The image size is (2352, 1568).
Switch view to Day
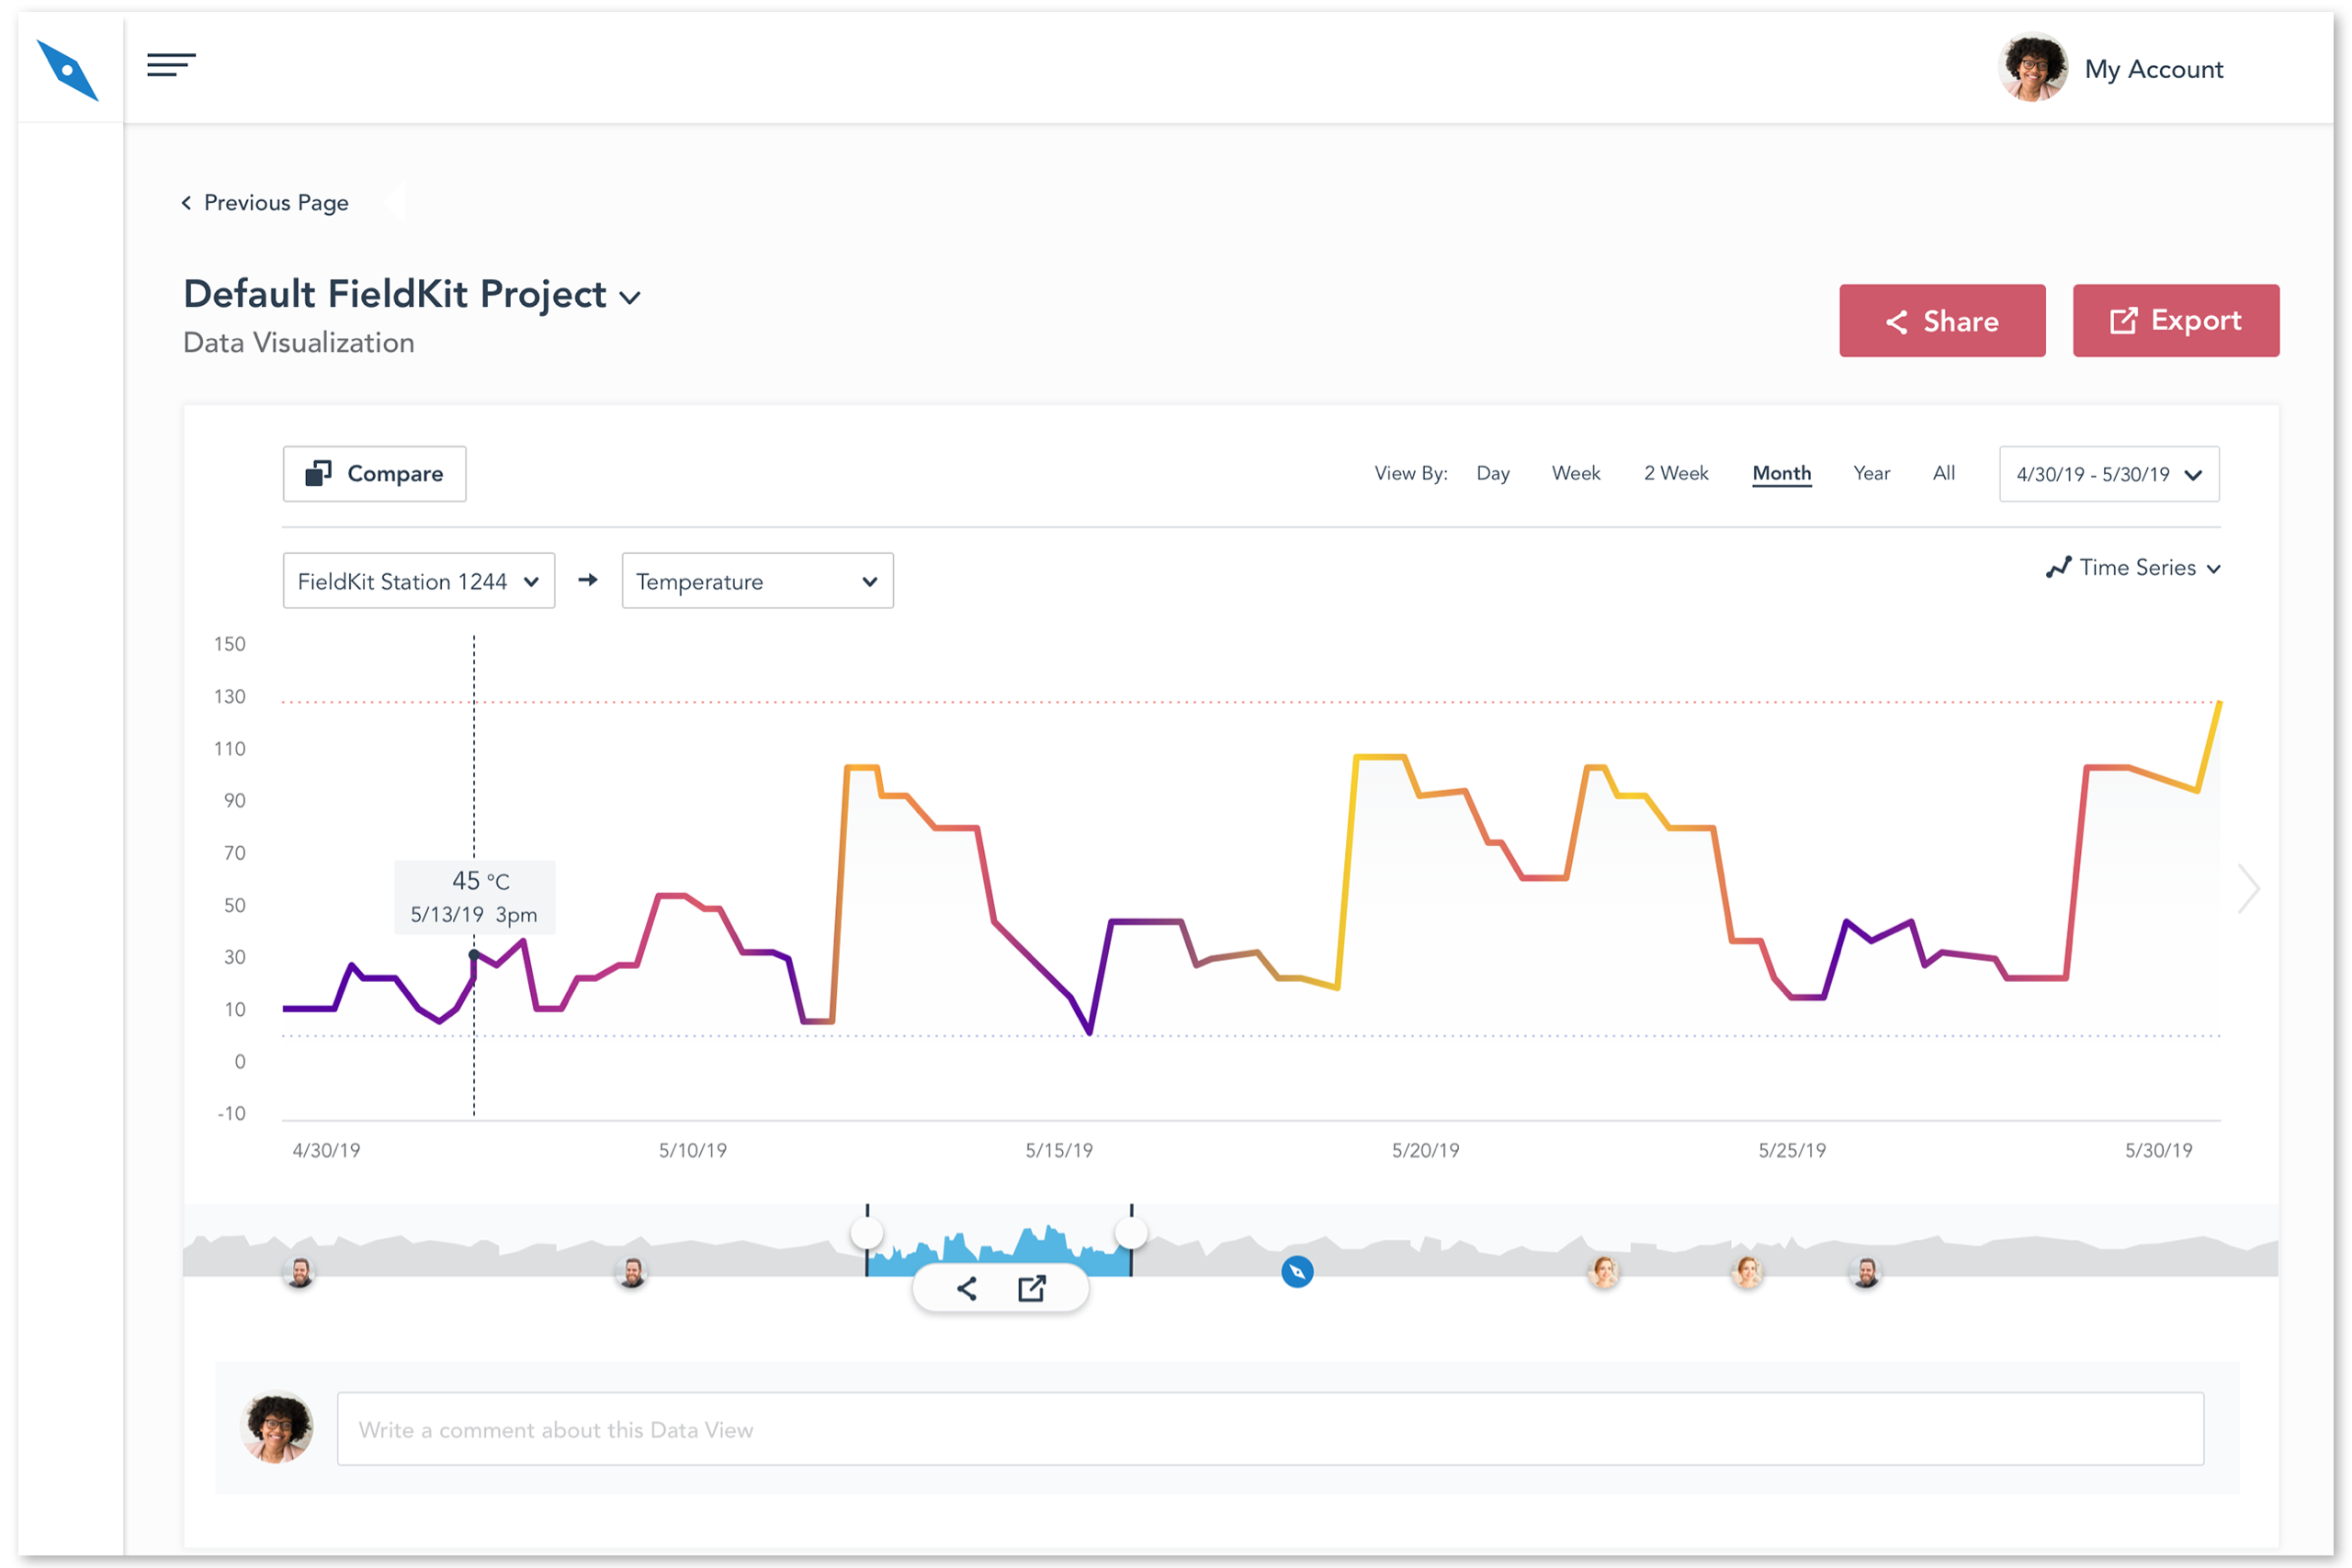[1492, 473]
